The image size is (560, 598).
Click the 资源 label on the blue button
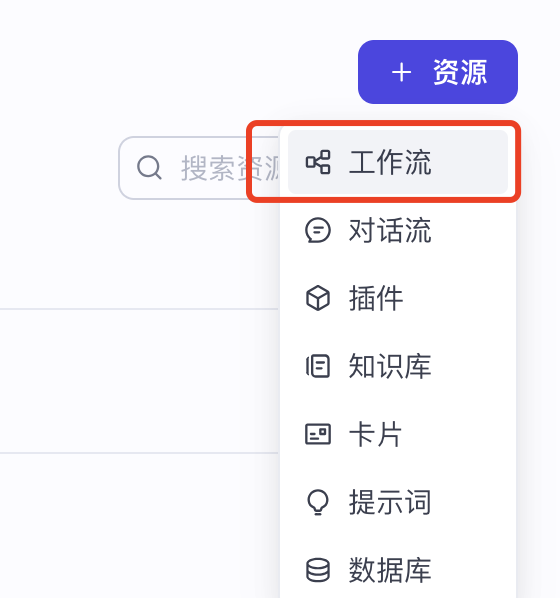click(x=460, y=72)
